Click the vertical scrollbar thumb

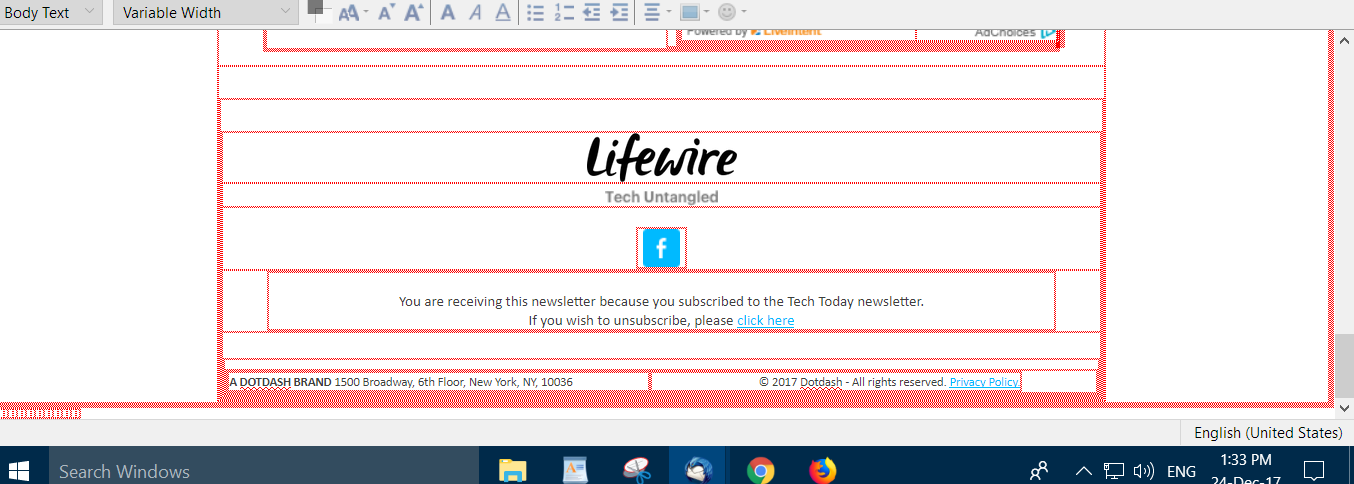1344,365
